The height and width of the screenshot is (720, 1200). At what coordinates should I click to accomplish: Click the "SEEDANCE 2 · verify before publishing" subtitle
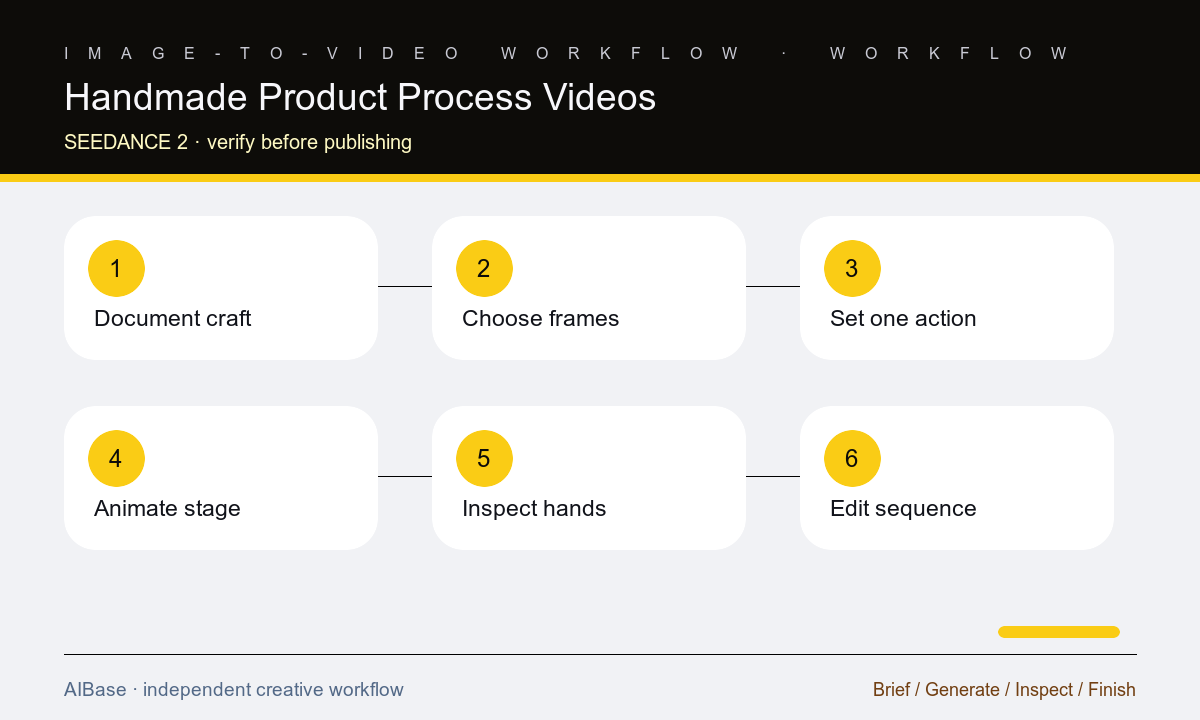point(238,142)
